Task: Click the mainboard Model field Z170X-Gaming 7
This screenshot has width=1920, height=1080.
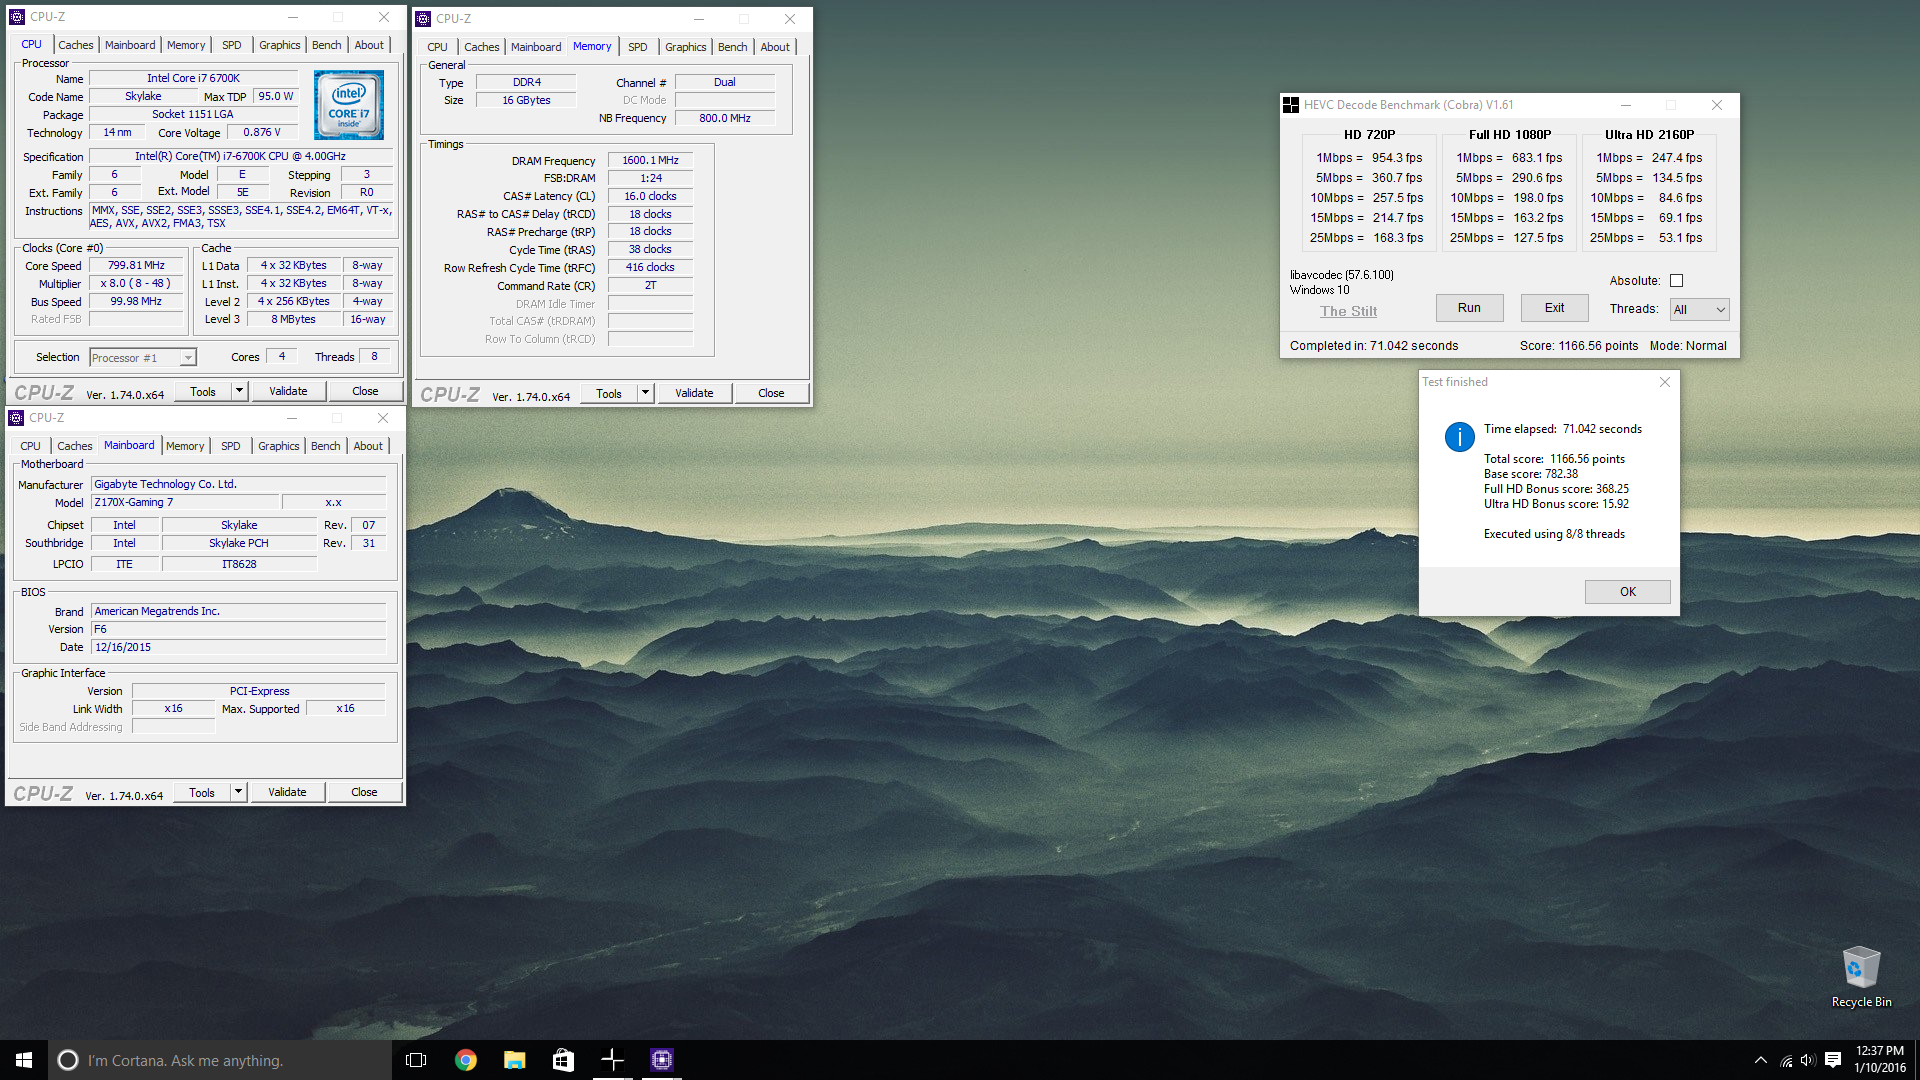Action: click(185, 503)
